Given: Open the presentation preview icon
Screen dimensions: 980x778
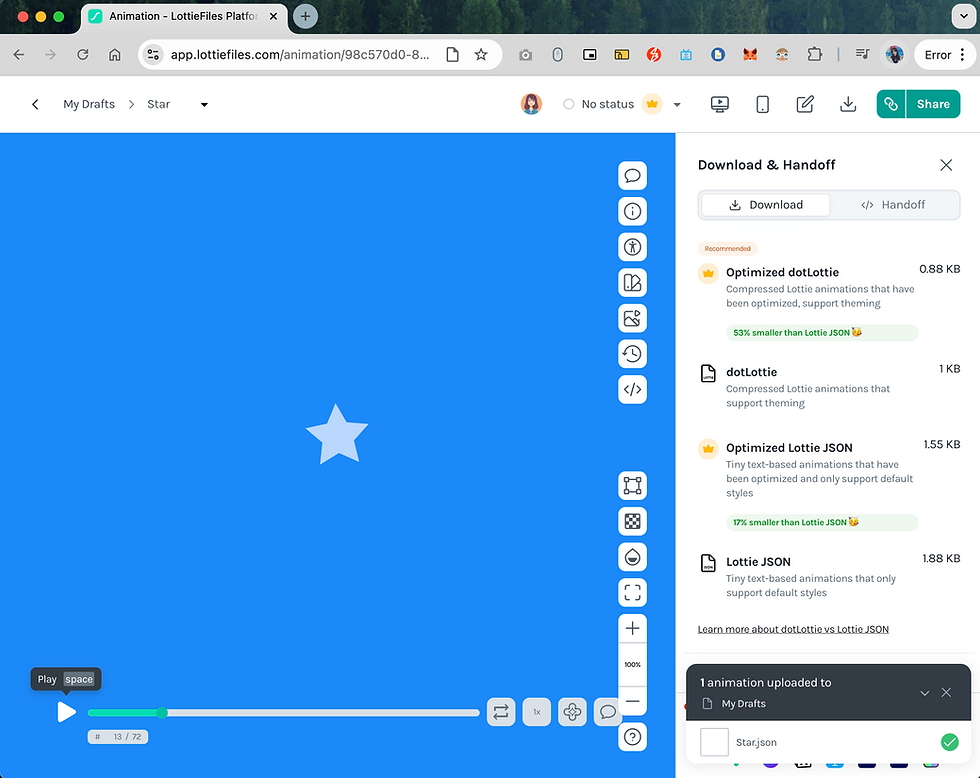Looking at the screenshot, I should coord(719,104).
